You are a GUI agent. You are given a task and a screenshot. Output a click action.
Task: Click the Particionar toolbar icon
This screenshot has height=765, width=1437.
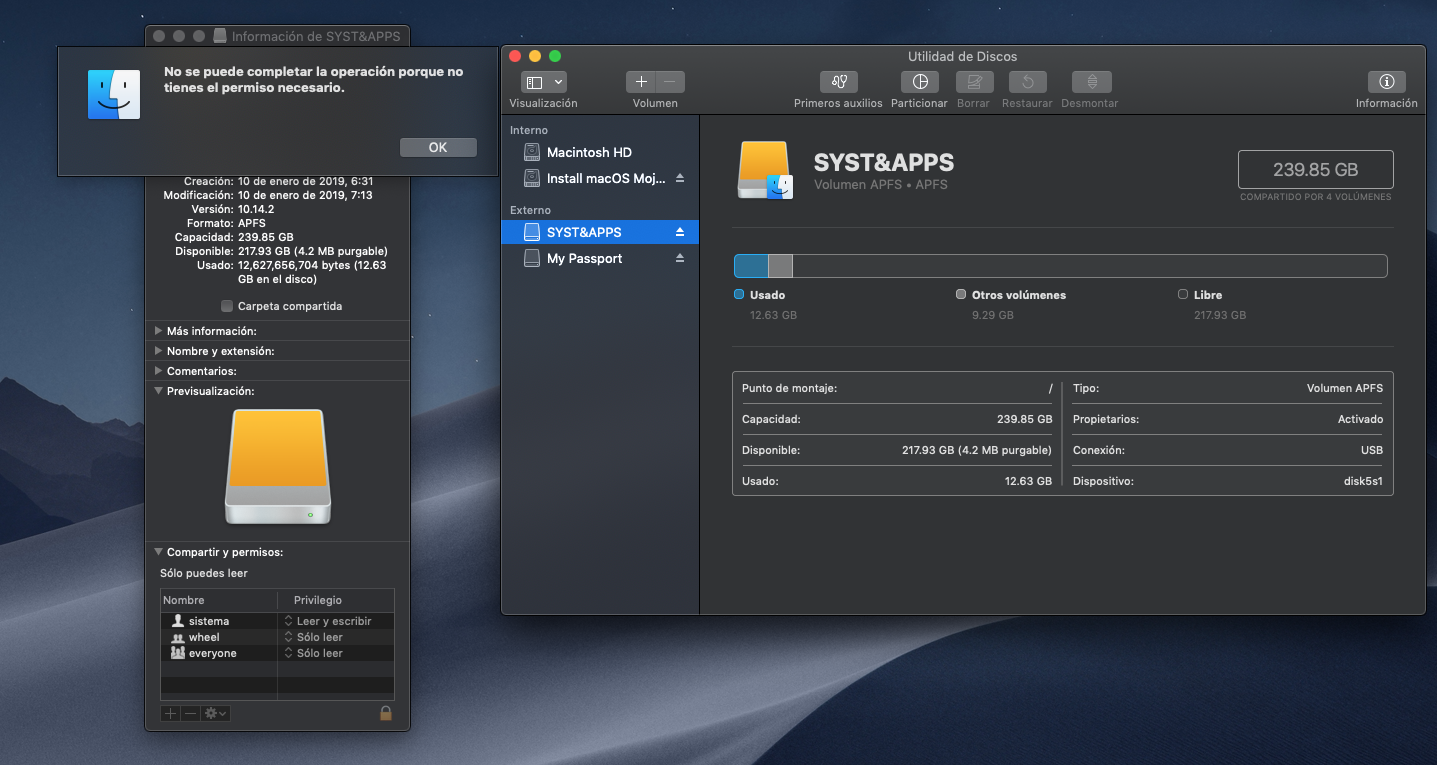pyautogui.click(x=919, y=82)
